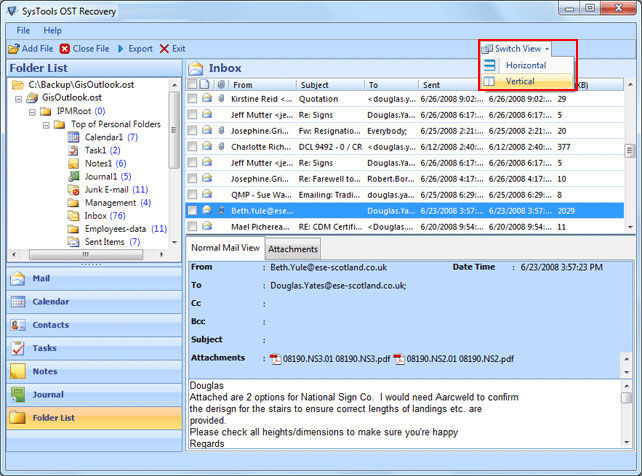The image size is (642, 476).
Task: Choose Horizontal view option
Action: [526, 65]
